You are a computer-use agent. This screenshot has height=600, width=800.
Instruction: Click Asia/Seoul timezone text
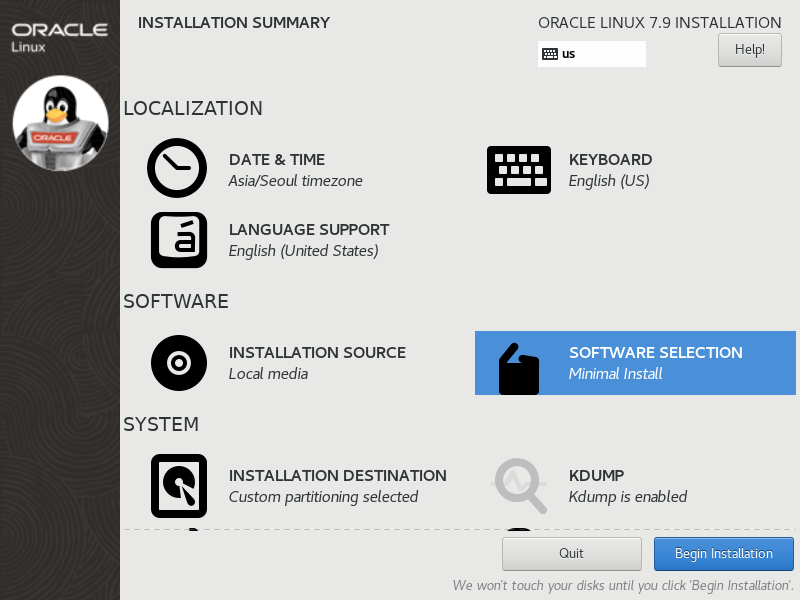click(x=295, y=181)
